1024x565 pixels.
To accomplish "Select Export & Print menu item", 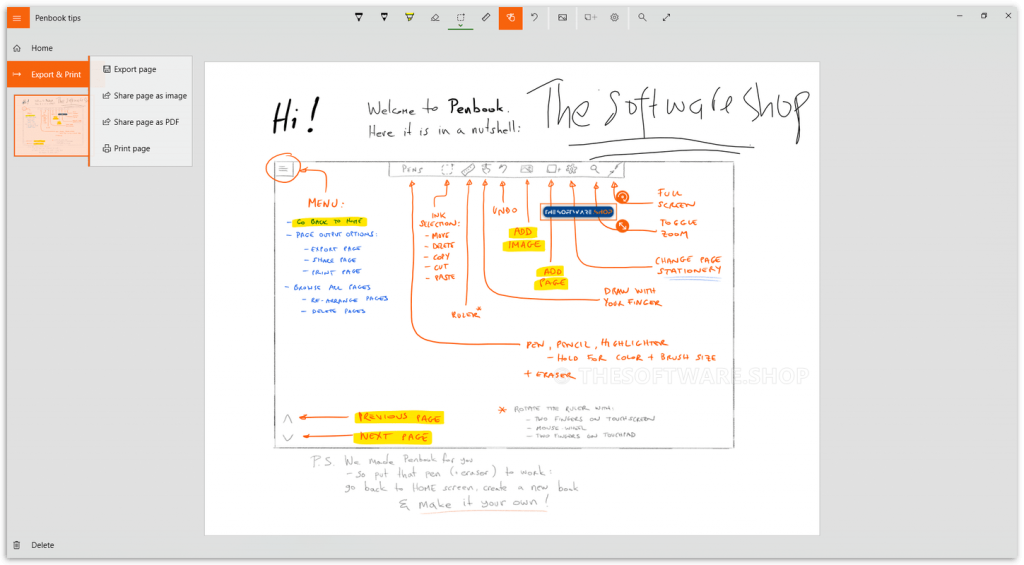I will tap(48, 74).
